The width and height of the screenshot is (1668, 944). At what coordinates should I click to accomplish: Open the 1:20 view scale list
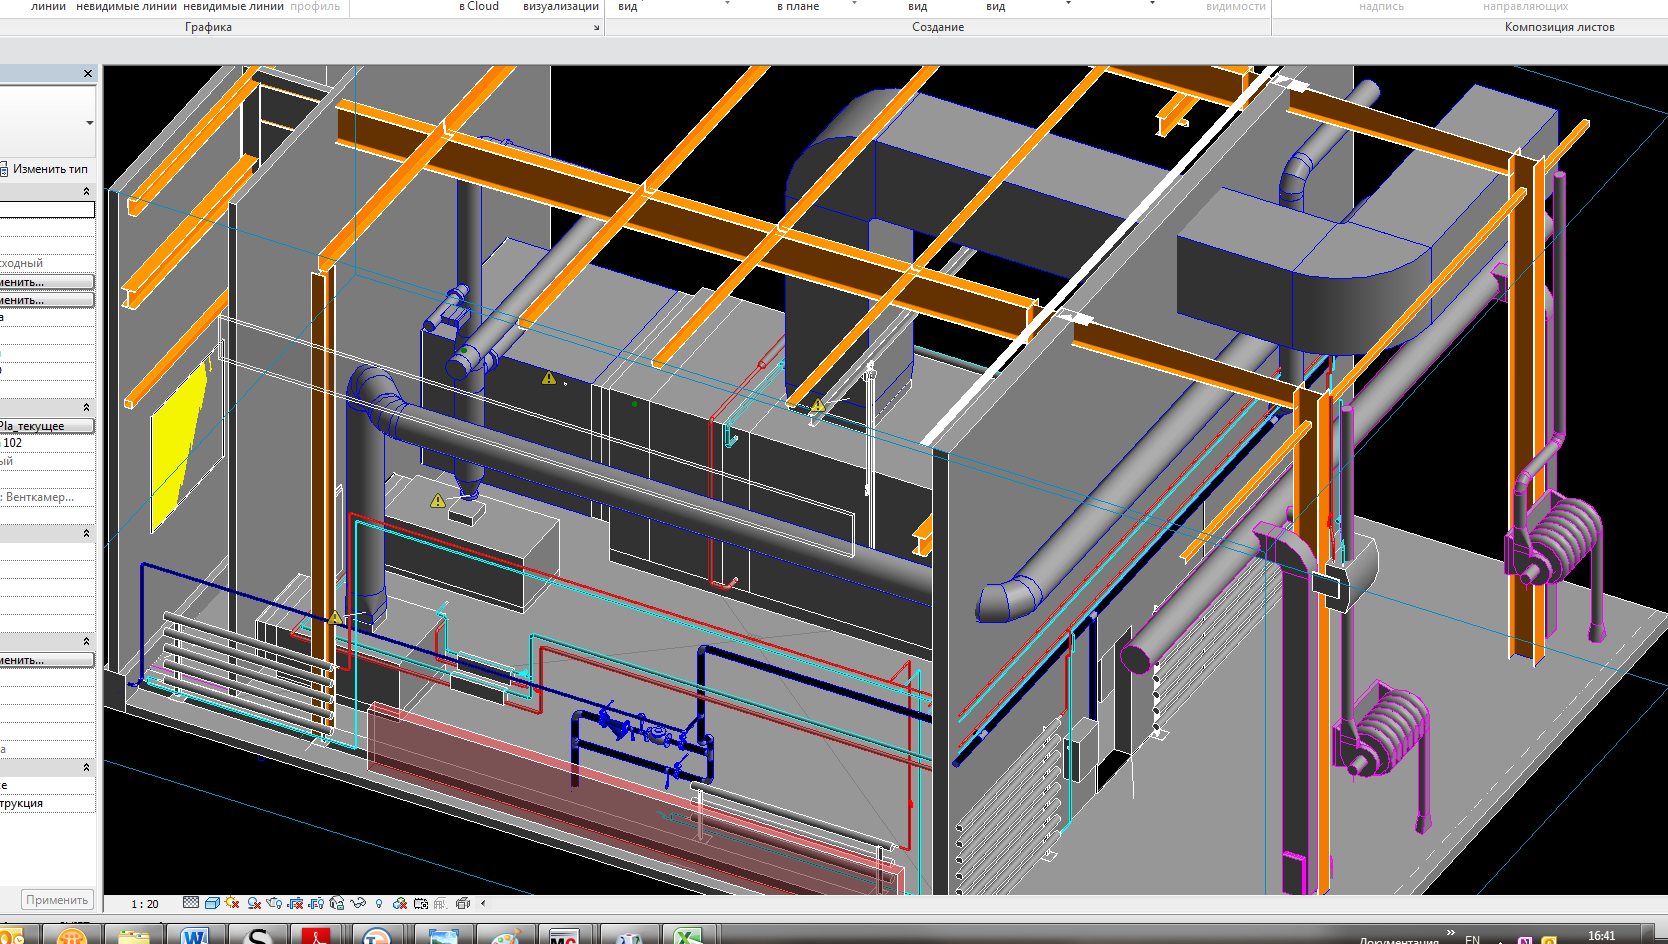pos(145,904)
